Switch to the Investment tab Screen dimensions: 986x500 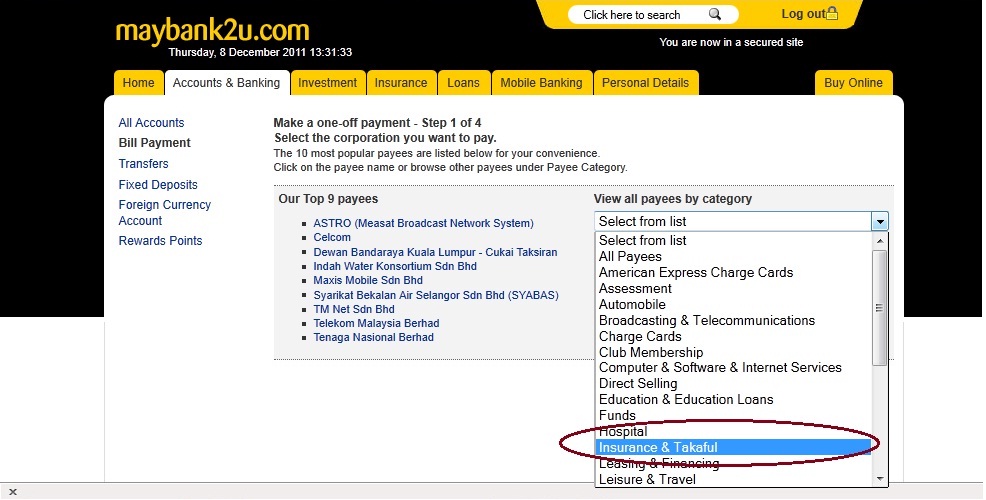[327, 83]
